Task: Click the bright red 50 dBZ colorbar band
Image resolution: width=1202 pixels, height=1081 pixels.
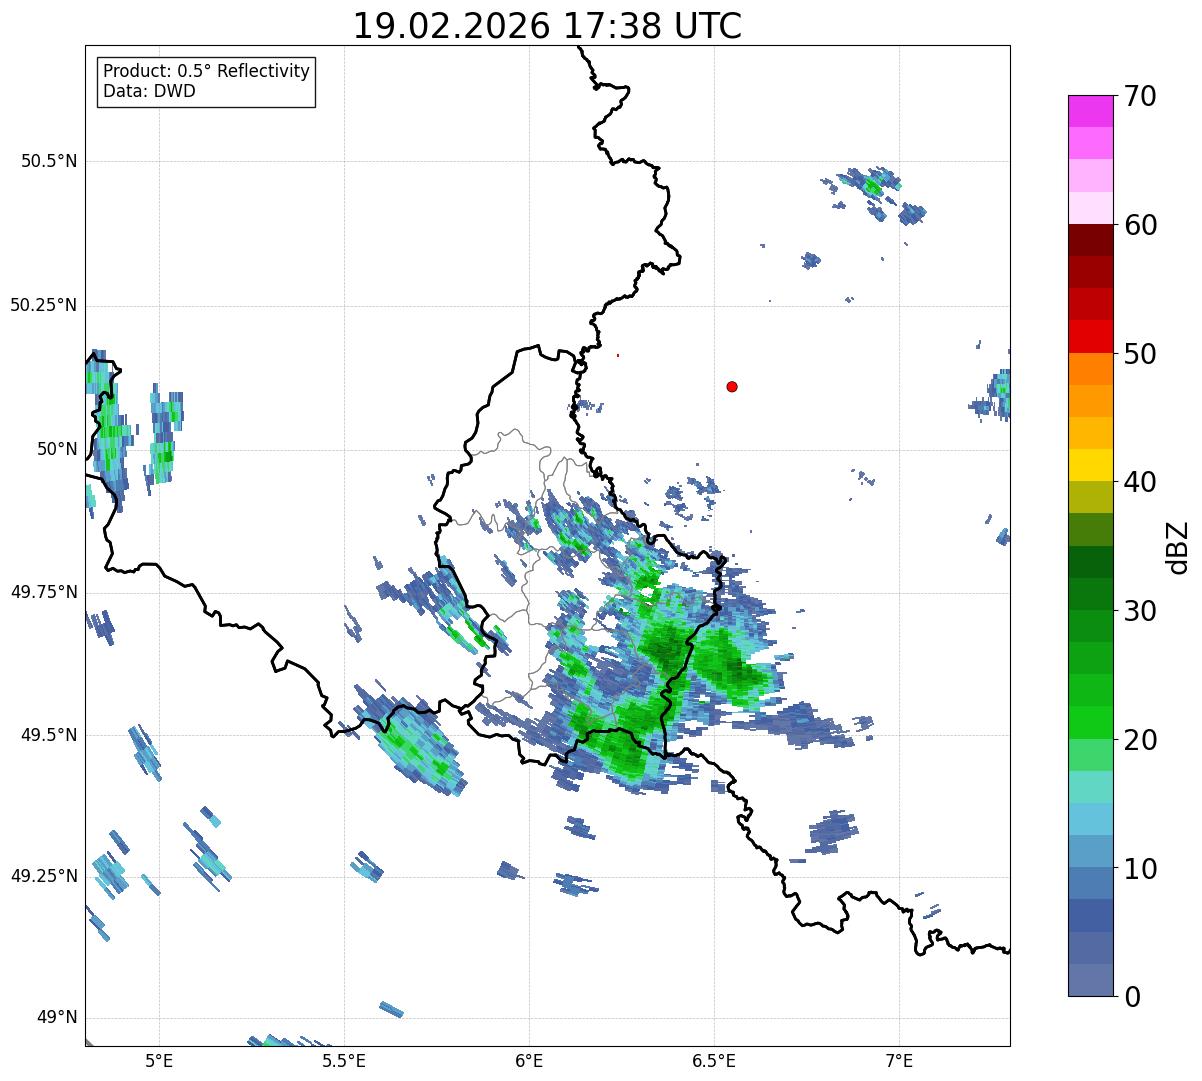Action: point(1090,337)
